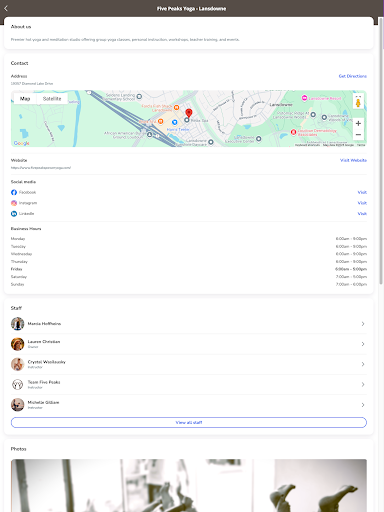384x512 pixels.
Task: Click Get Directions link
Action: coord(353,76)
